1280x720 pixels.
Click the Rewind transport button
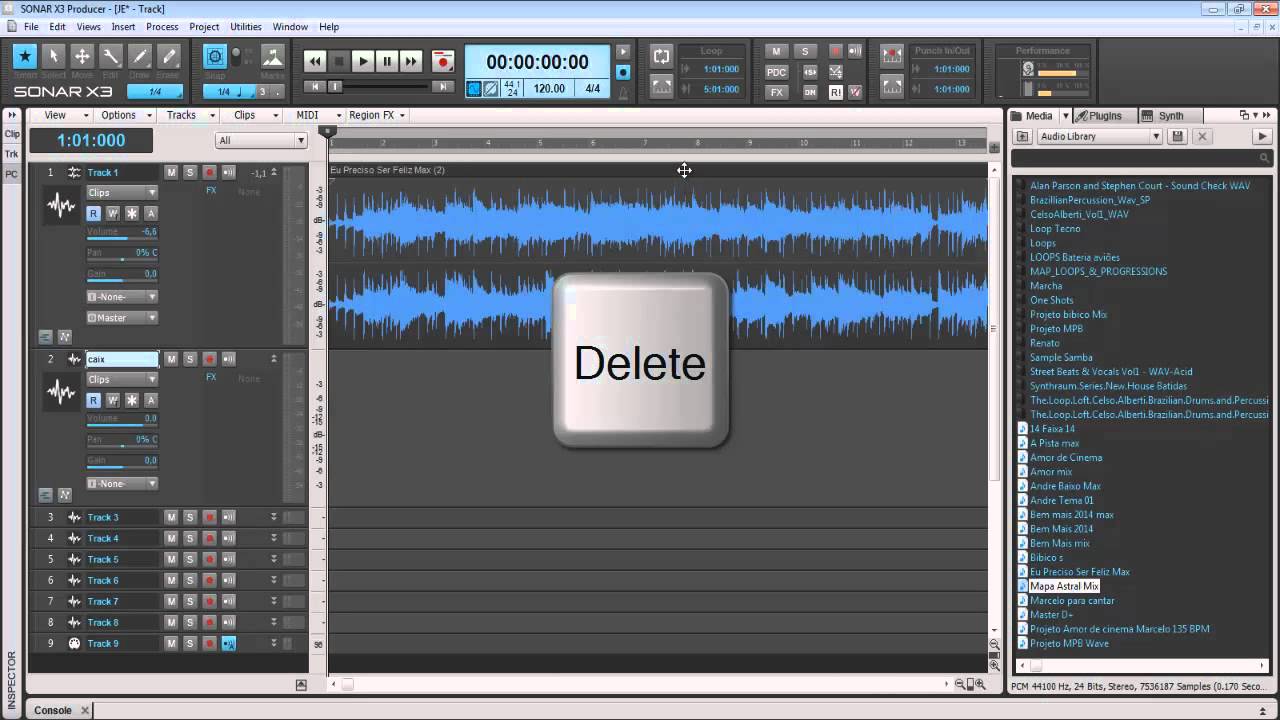pos(315,61)
